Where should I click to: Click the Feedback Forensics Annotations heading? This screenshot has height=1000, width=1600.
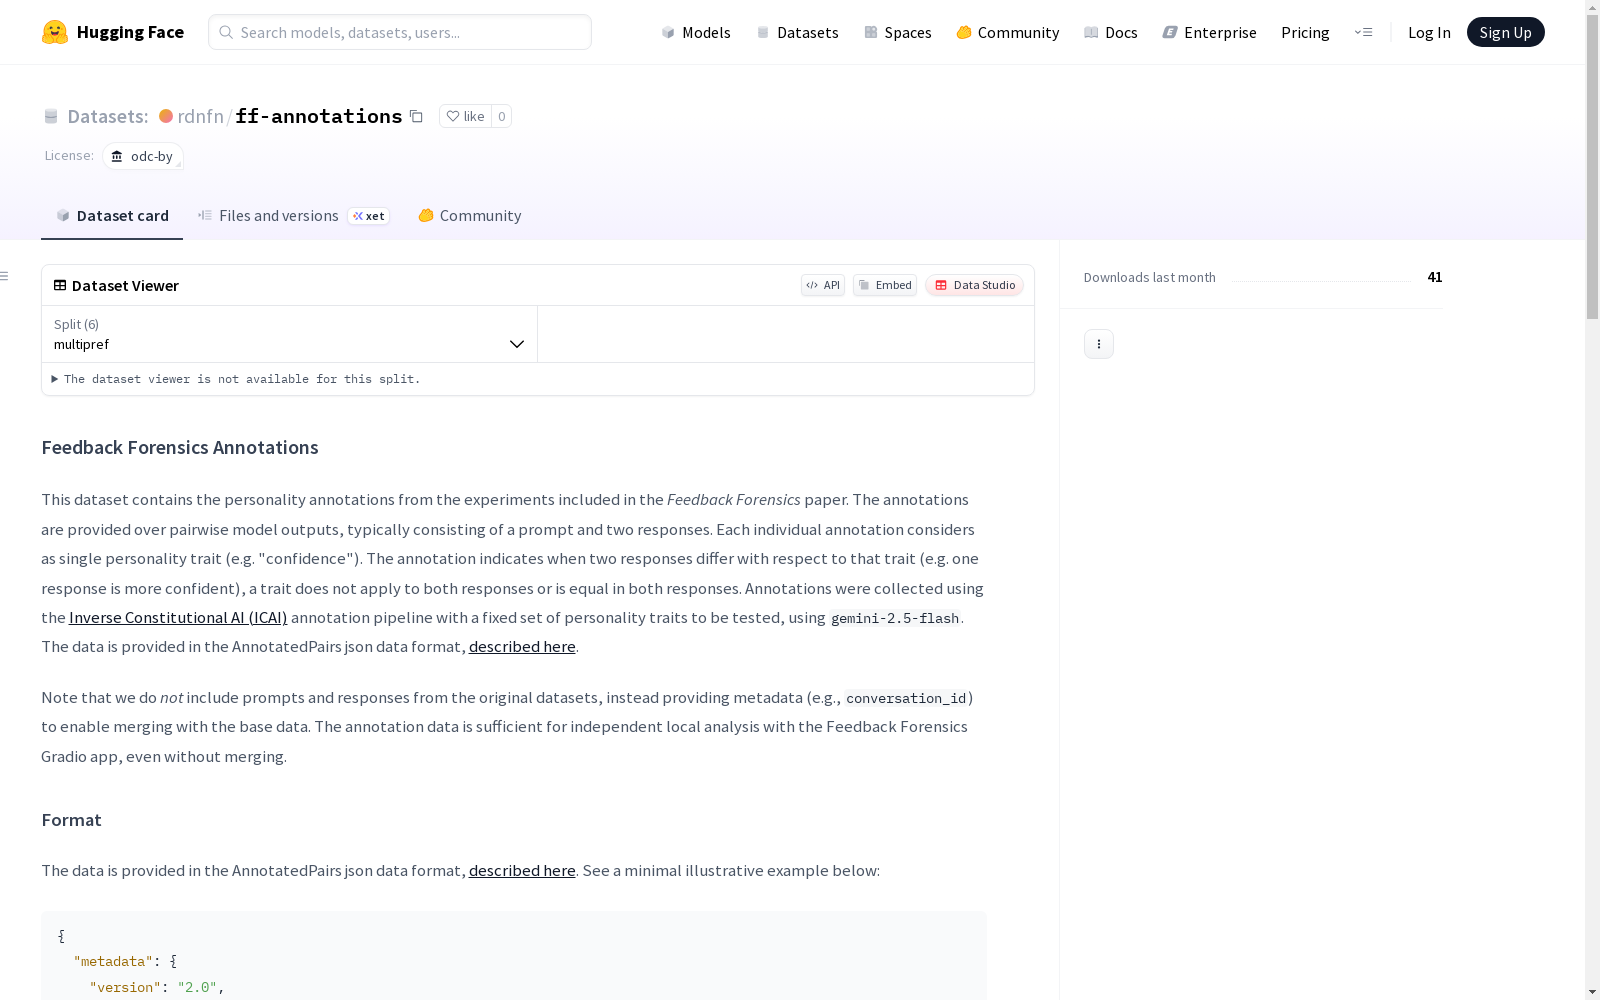[x=180, y=447]
